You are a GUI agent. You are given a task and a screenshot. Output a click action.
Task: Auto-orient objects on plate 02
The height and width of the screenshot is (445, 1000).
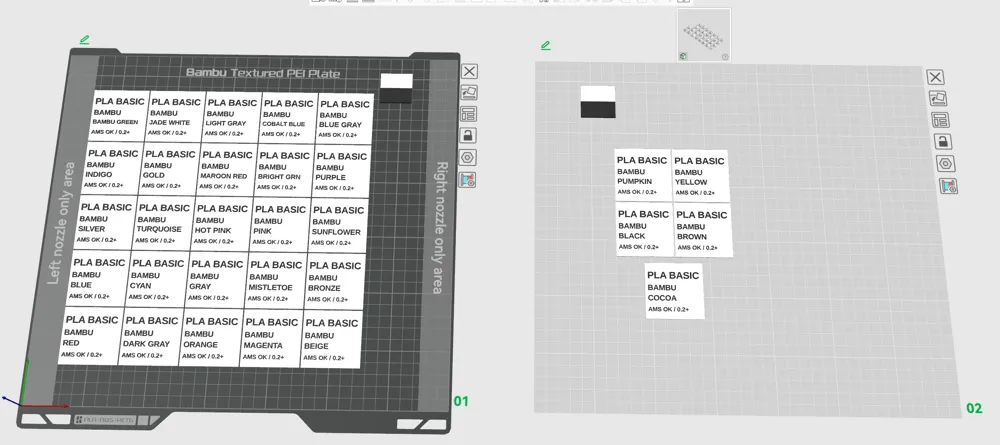pos(938,99)
